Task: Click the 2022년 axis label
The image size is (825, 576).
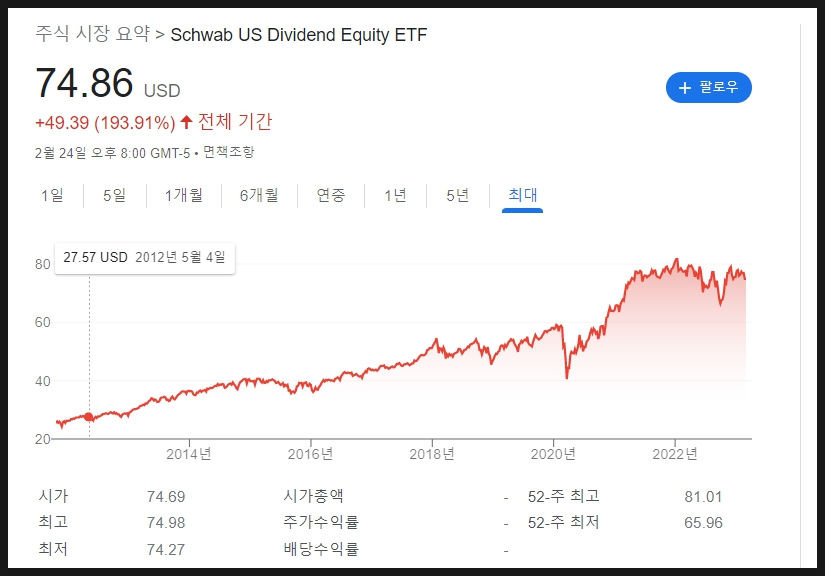Action: coord(675,454)
